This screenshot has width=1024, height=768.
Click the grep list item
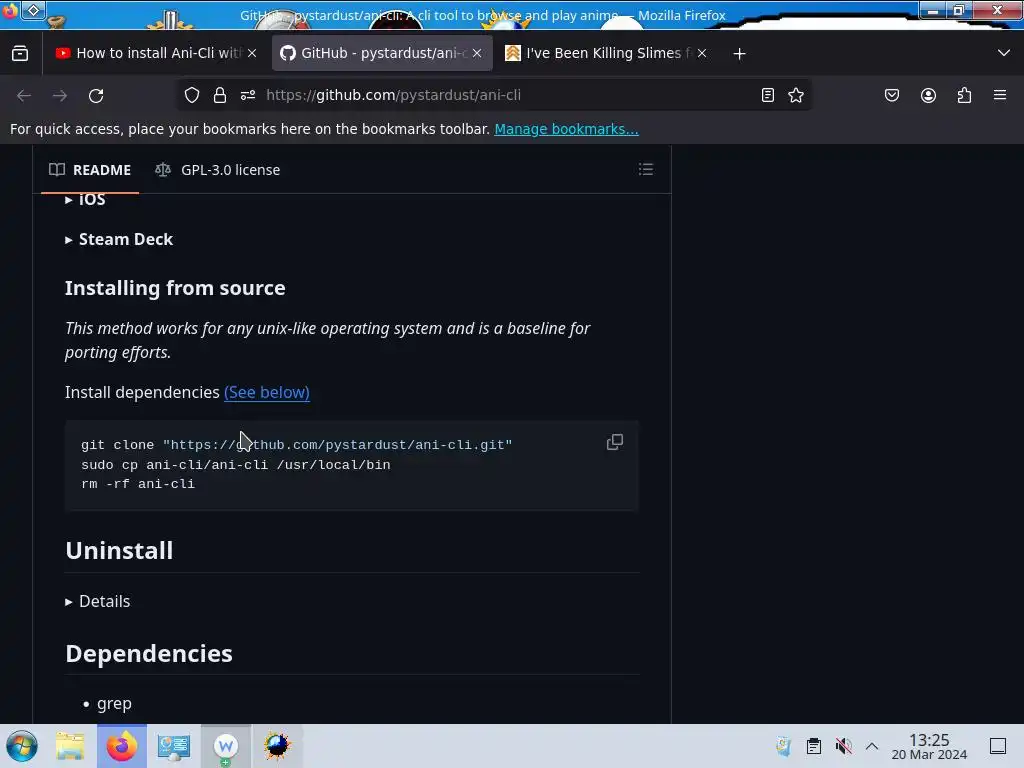pyautogui.click(x=114, y=704)
